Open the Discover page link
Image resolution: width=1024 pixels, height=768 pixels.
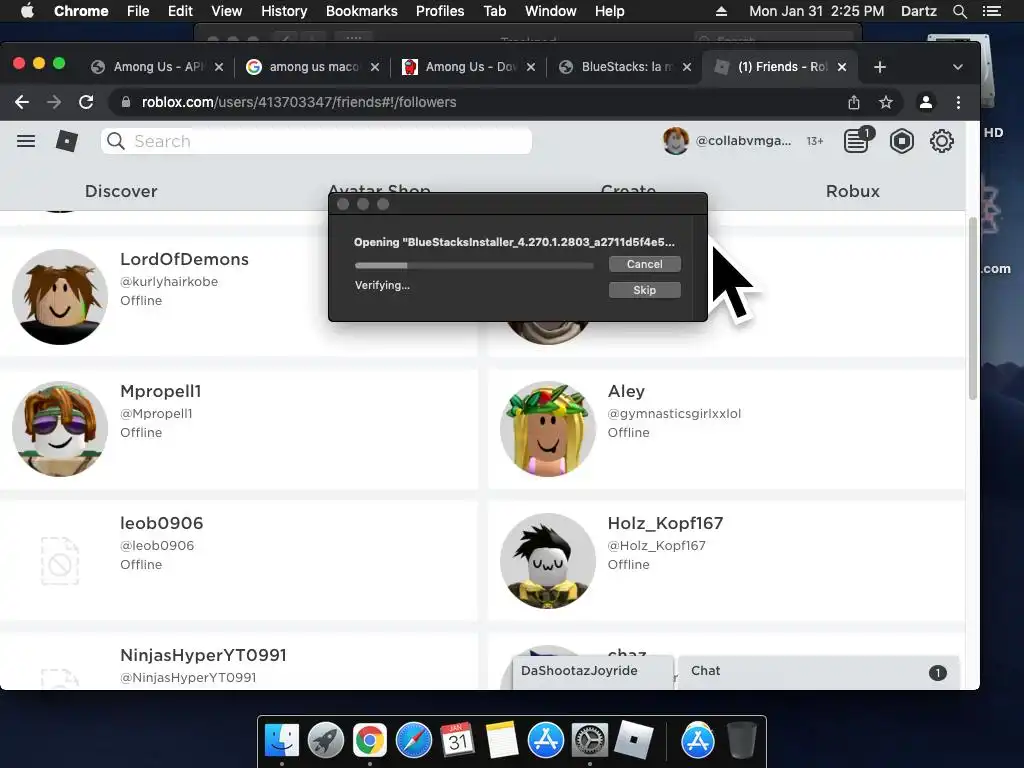point(121,191)
